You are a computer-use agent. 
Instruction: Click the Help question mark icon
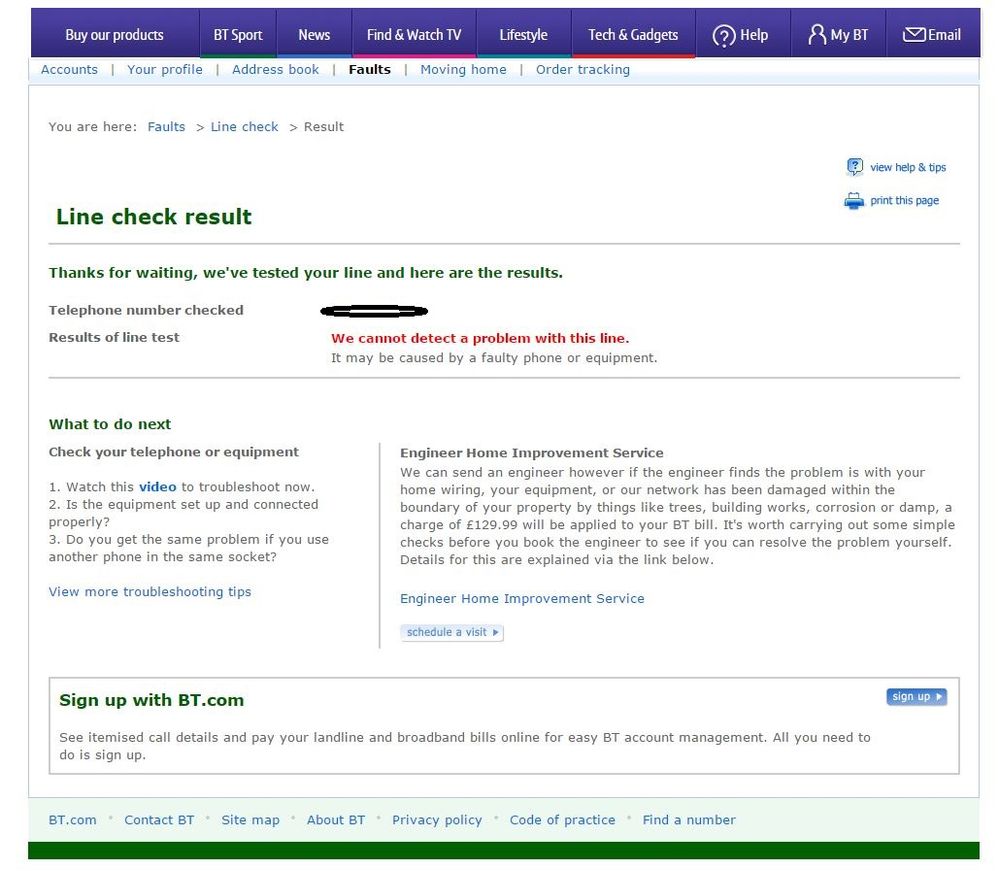[x=724, y=36]
